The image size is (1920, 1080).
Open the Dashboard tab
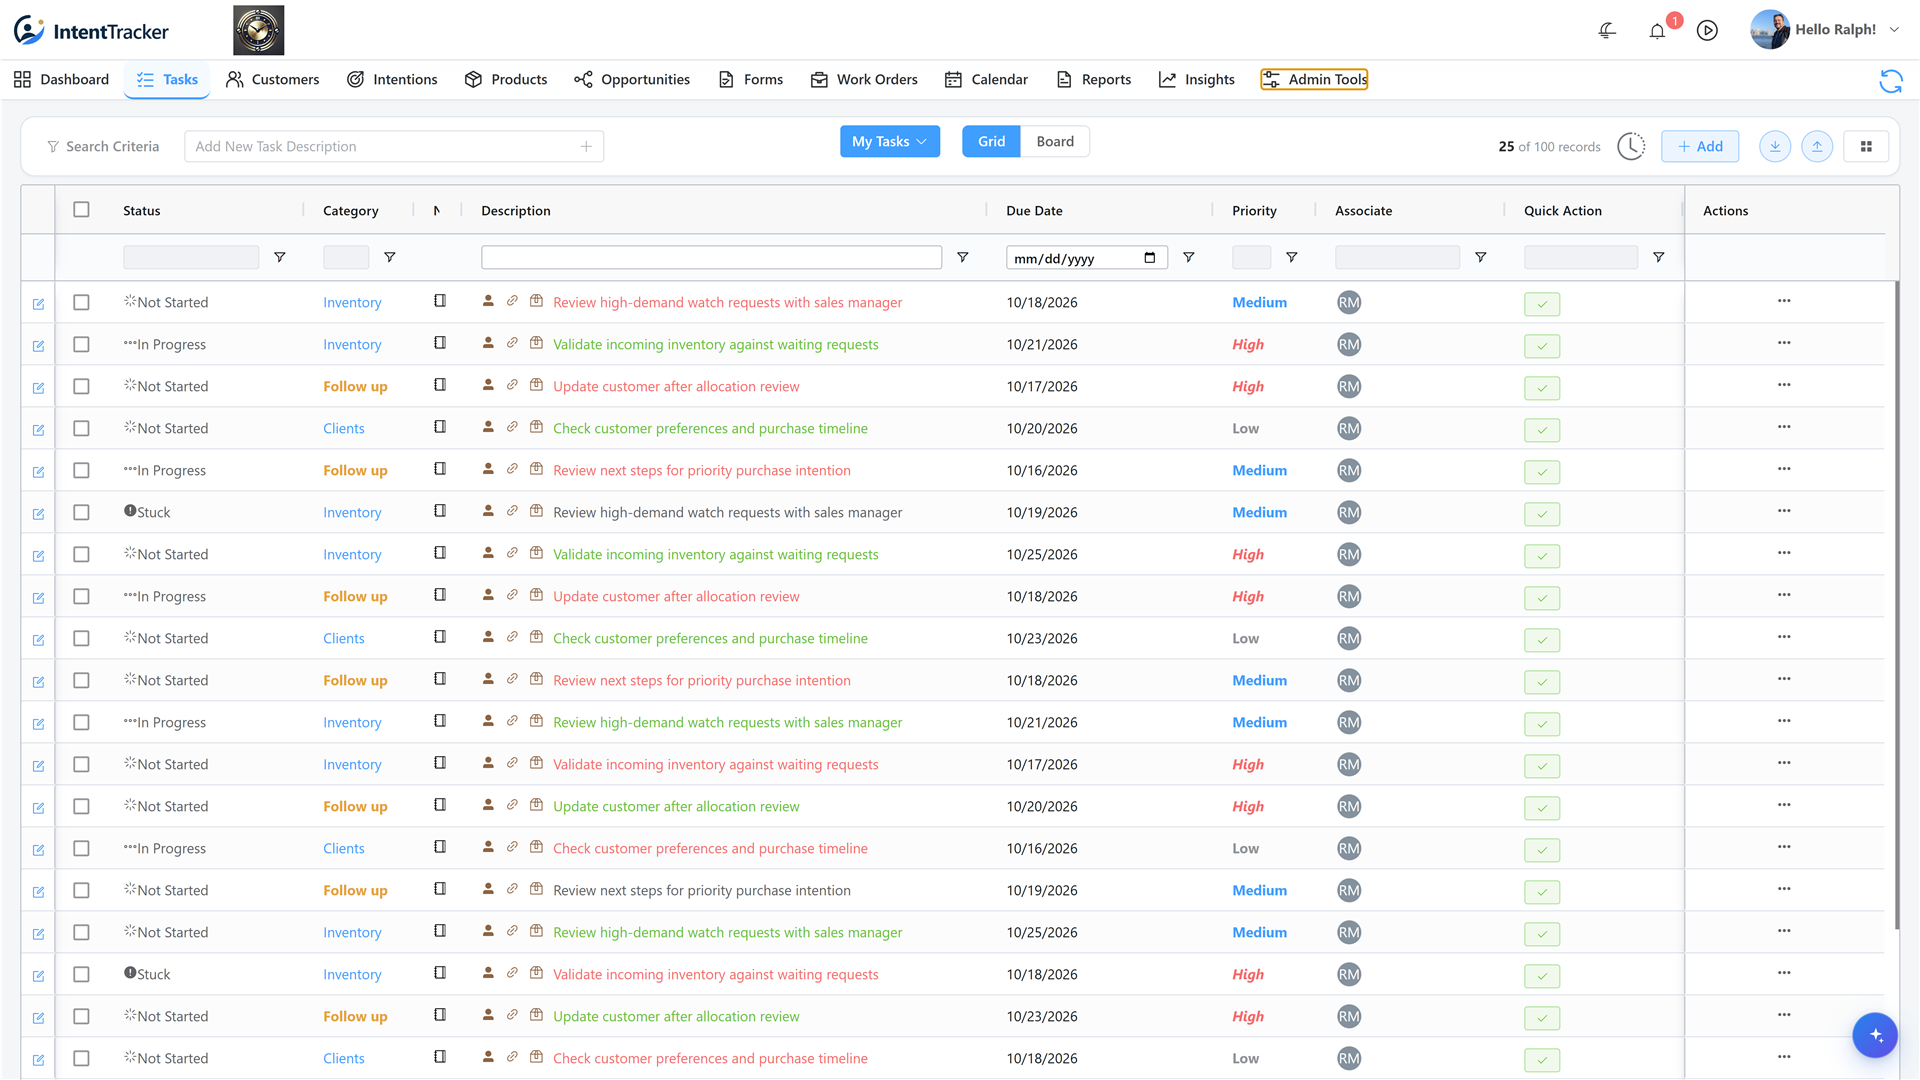click(x=62, y=80)
